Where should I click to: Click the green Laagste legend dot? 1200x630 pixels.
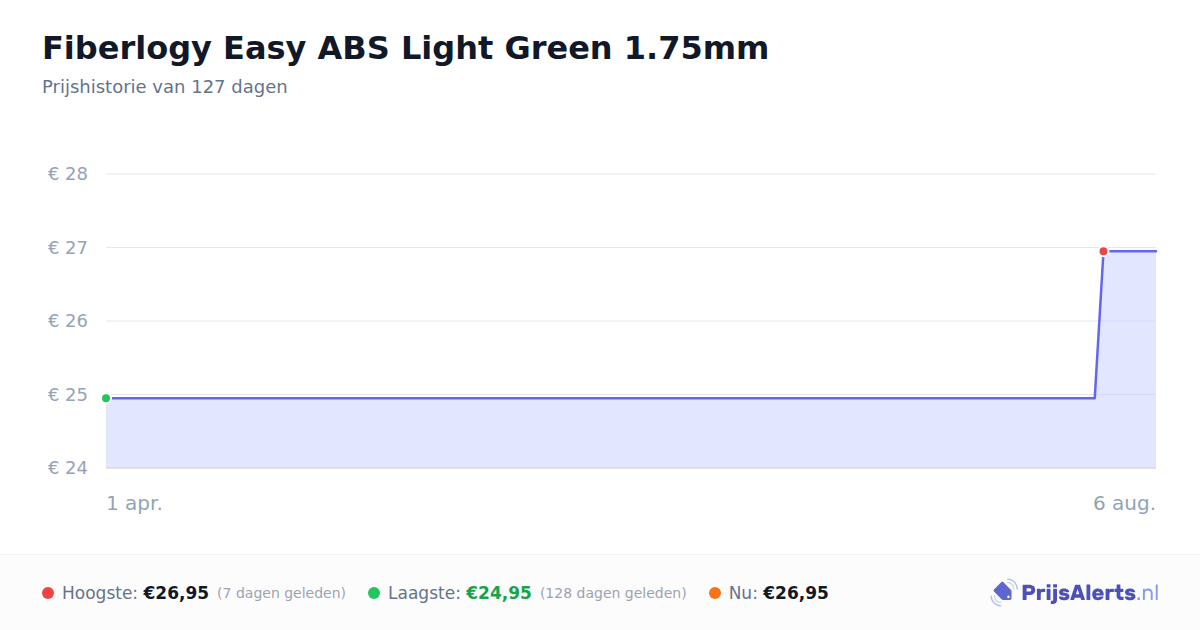pos(374,593)
